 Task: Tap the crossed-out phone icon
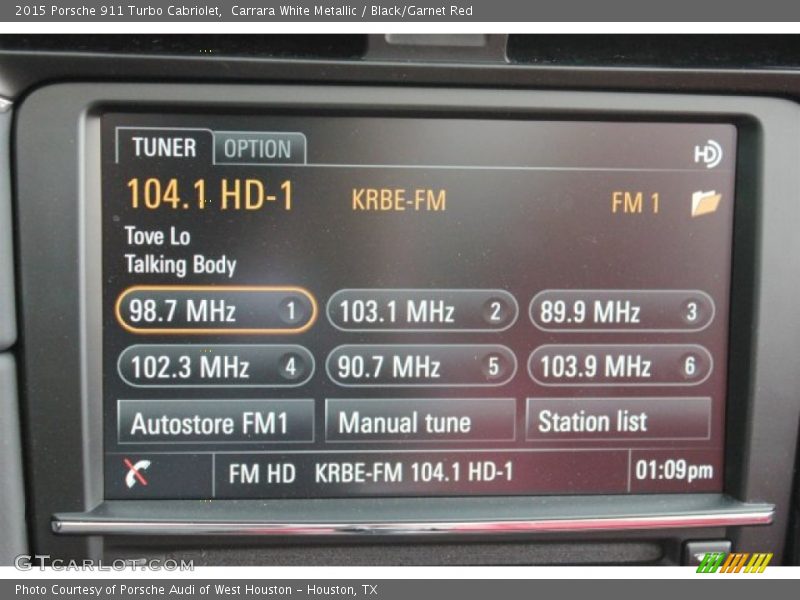[x=137, y=472]
